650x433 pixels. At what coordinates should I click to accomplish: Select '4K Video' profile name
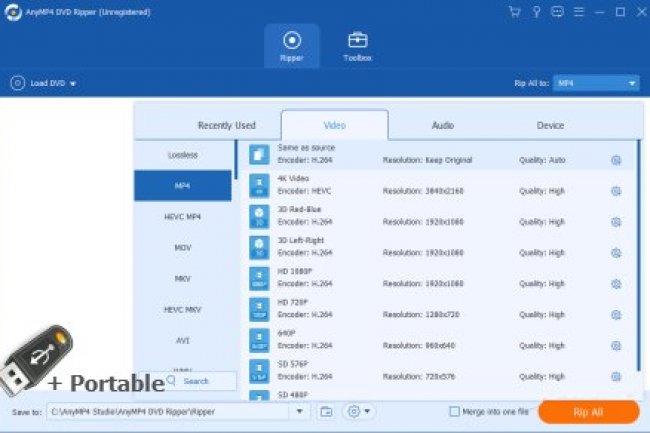pos(293,178)
